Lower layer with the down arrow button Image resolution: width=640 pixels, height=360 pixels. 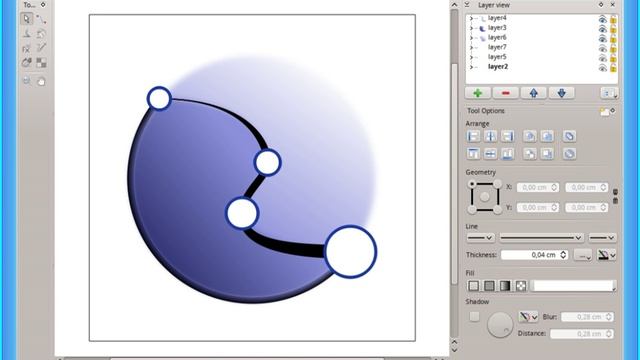tap(562, 93)
